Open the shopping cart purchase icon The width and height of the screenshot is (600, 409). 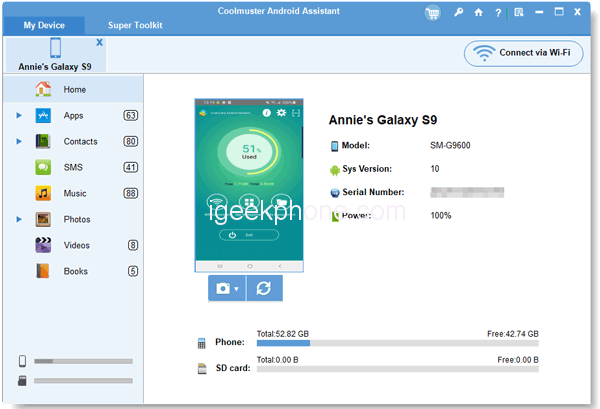[x=432, y=13]
